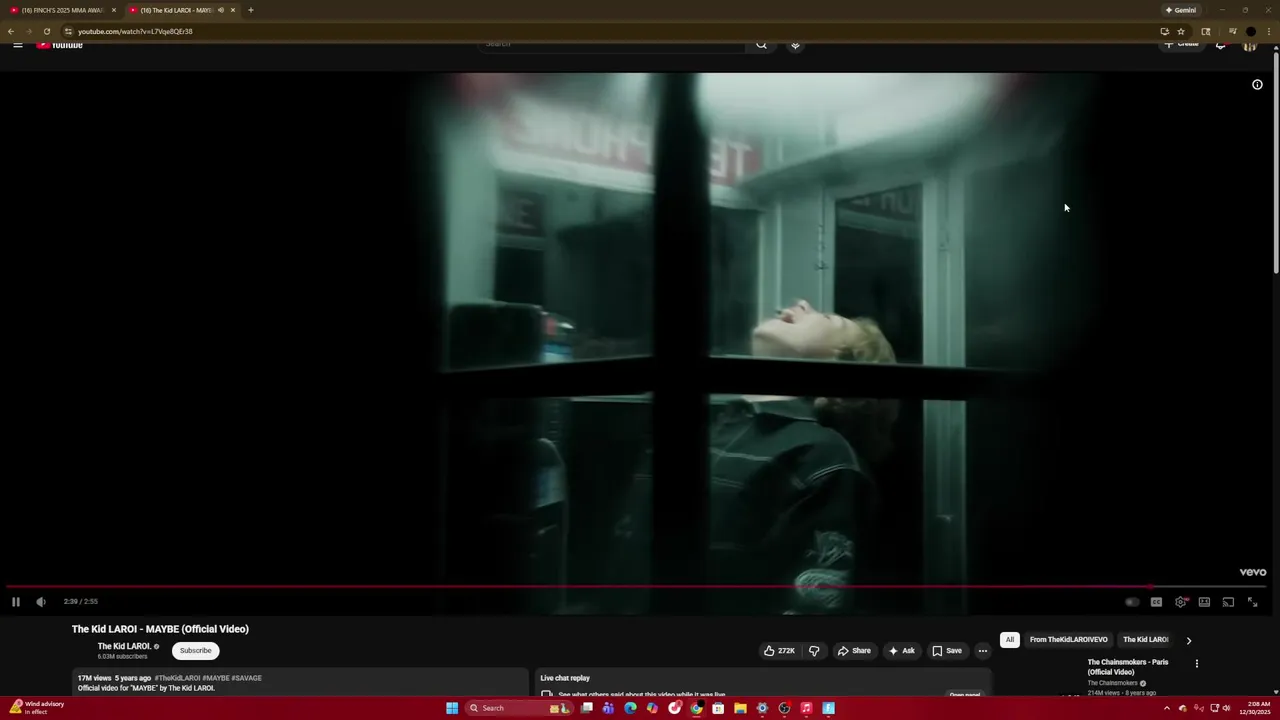Image resolution: width=1280 pixels, height=720 pixels.
Task: Open Apple Music from taskbar
Action: pyautogui.click(x=806, y=708)
